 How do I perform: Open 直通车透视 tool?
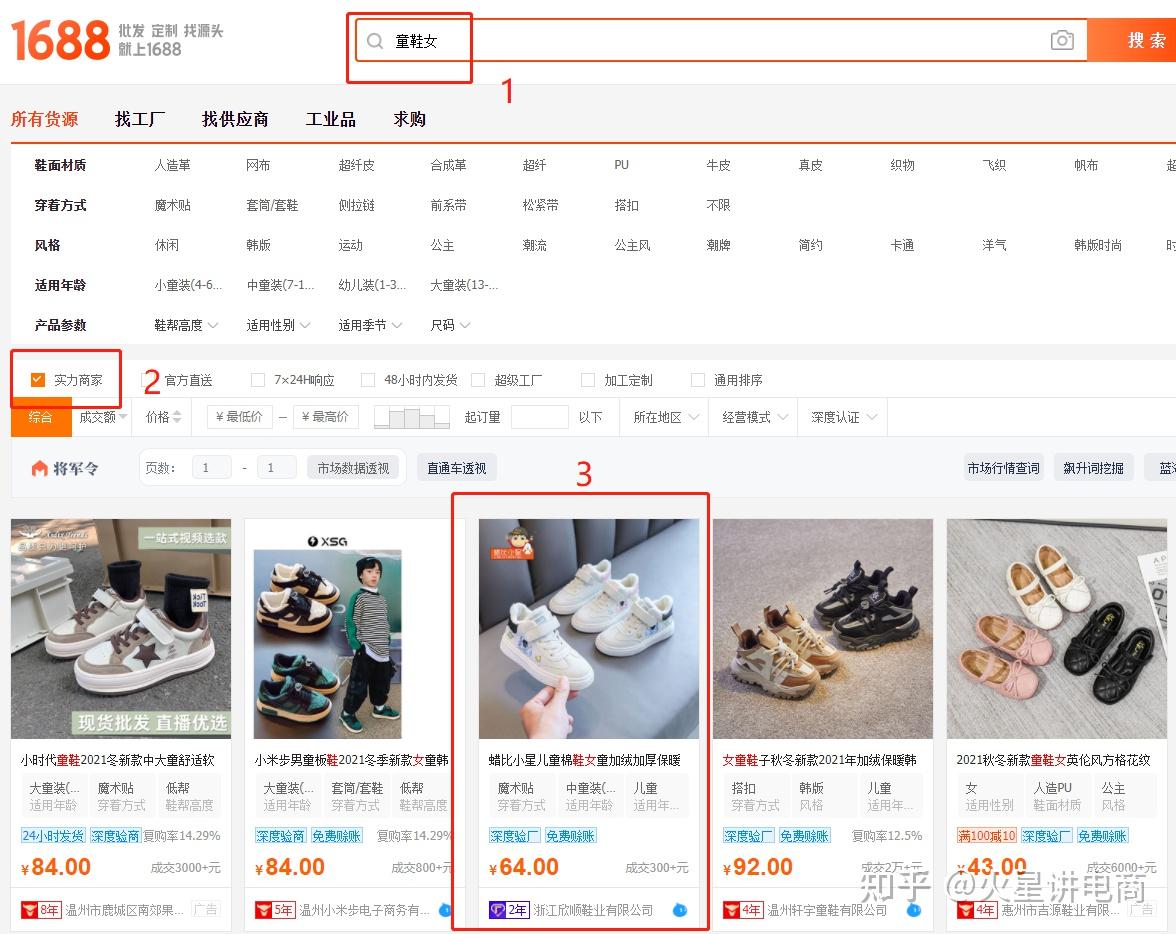[457, 468]
